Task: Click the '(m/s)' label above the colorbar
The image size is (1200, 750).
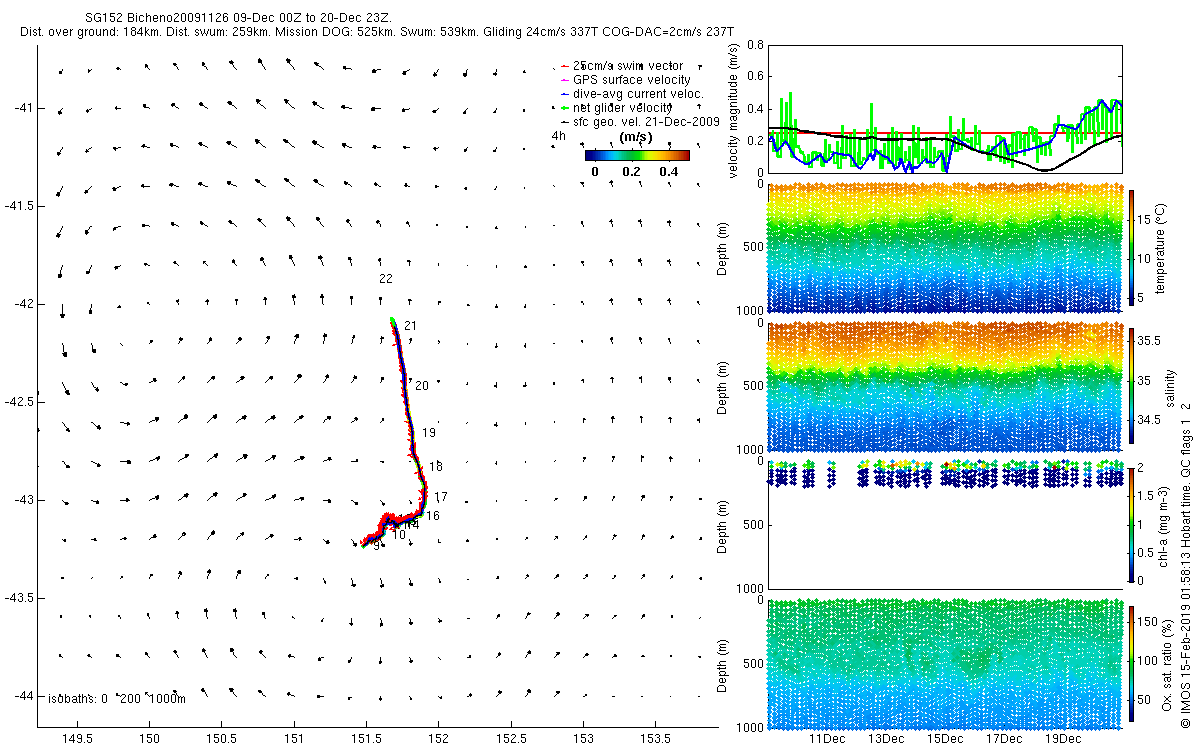Action: click(637, 136)
